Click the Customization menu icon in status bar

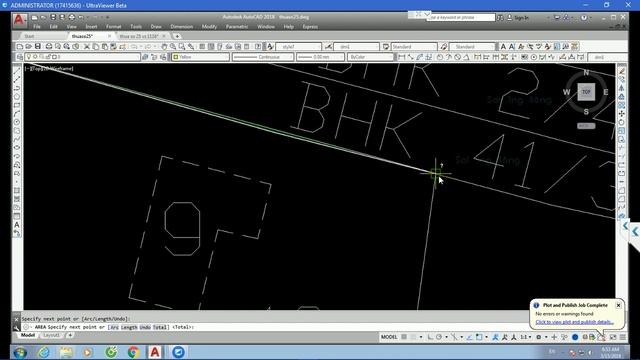pyautogui.click(x=622, y=337)
